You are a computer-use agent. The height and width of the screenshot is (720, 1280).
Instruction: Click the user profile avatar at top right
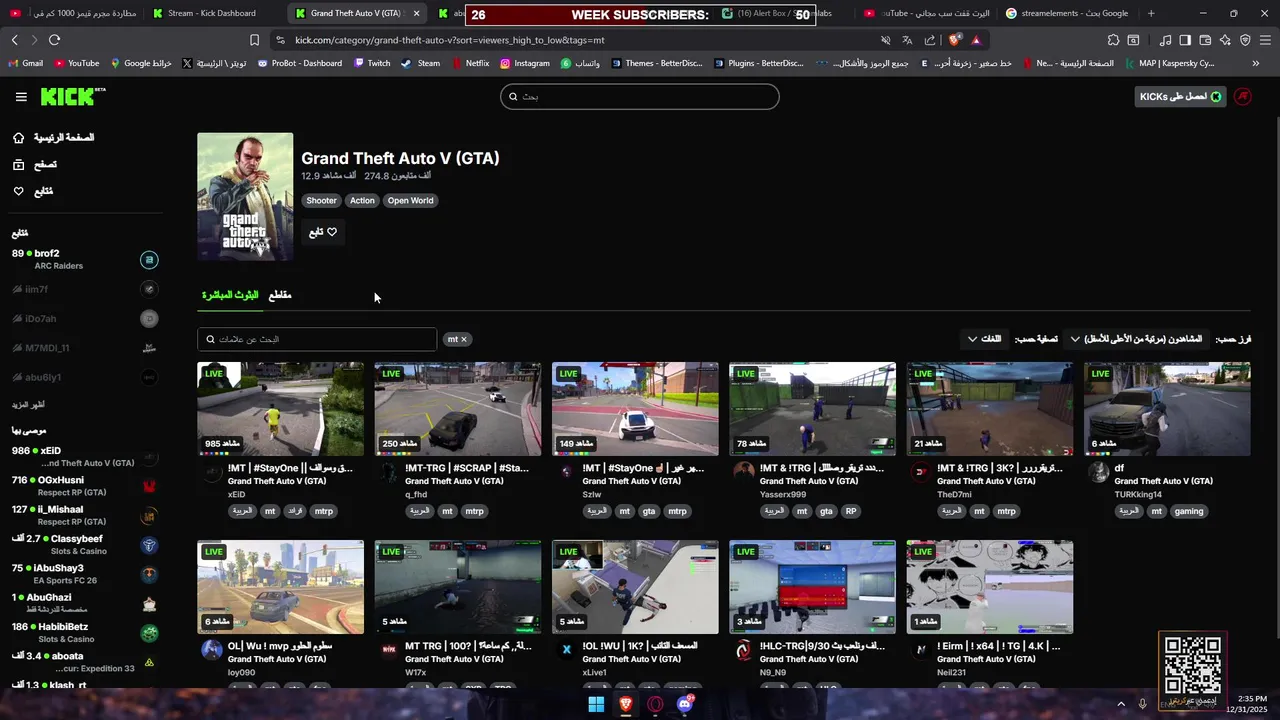point(1243,97)
